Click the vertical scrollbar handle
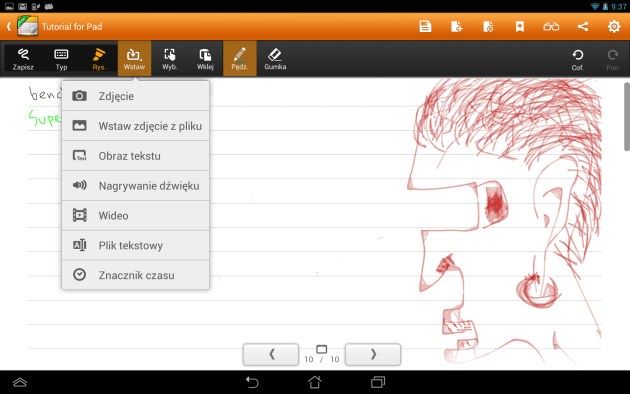The height and width of the screenshot is (394, 630). point(626,116)
